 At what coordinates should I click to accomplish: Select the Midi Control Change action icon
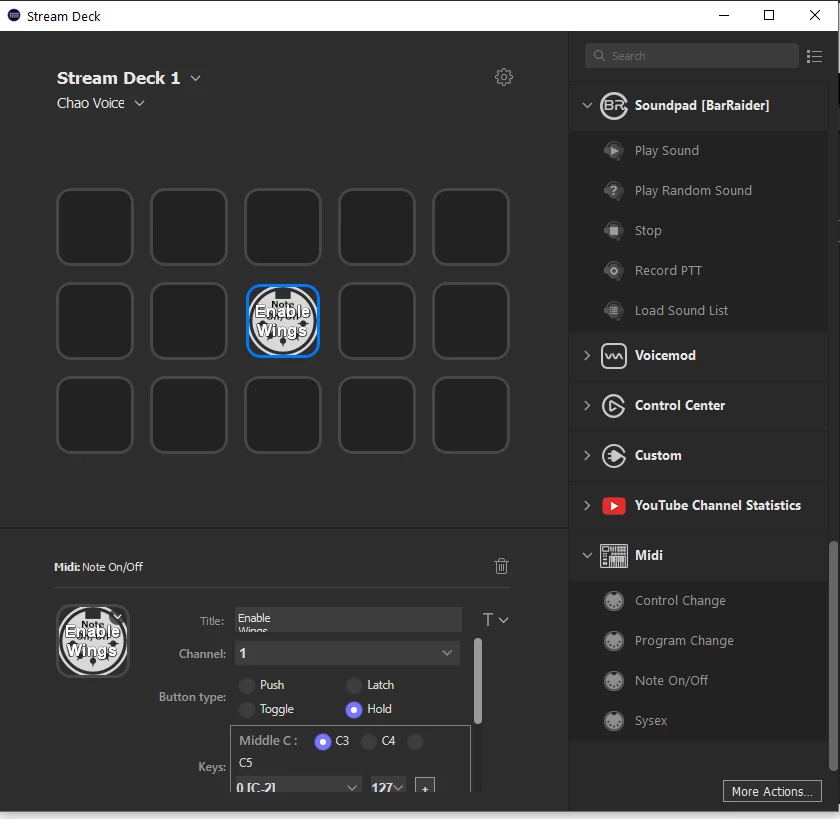click(613, 601)
